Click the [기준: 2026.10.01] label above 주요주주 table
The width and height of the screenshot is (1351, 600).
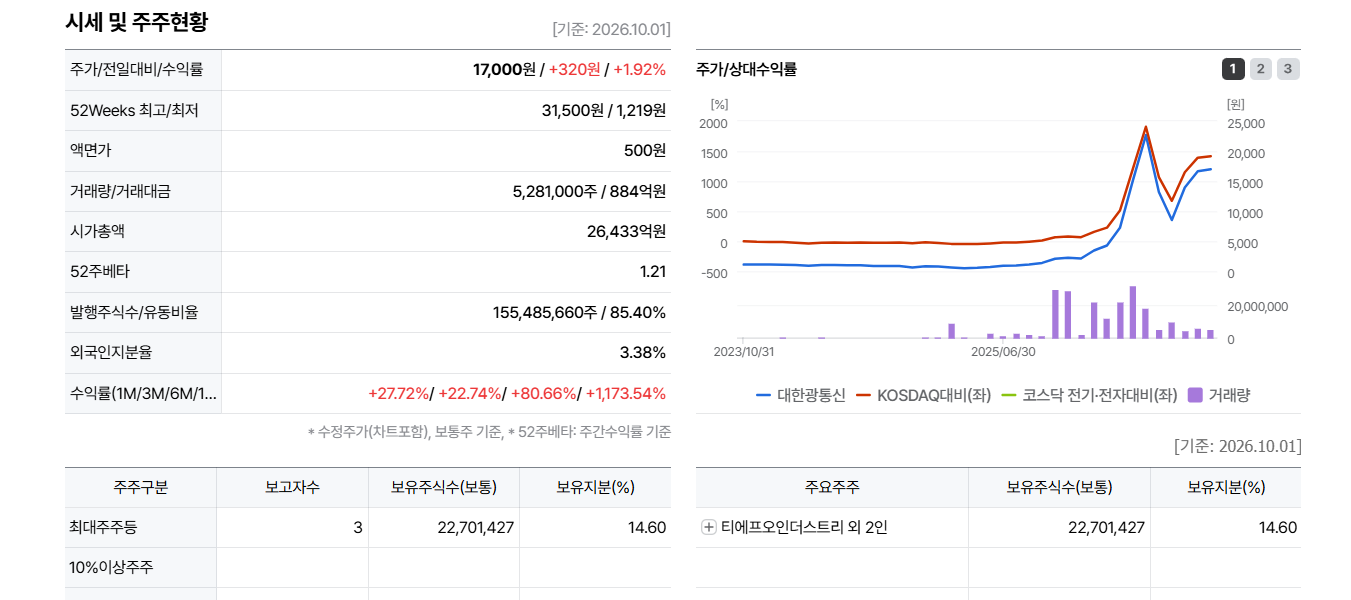(x=1238, y=446)
